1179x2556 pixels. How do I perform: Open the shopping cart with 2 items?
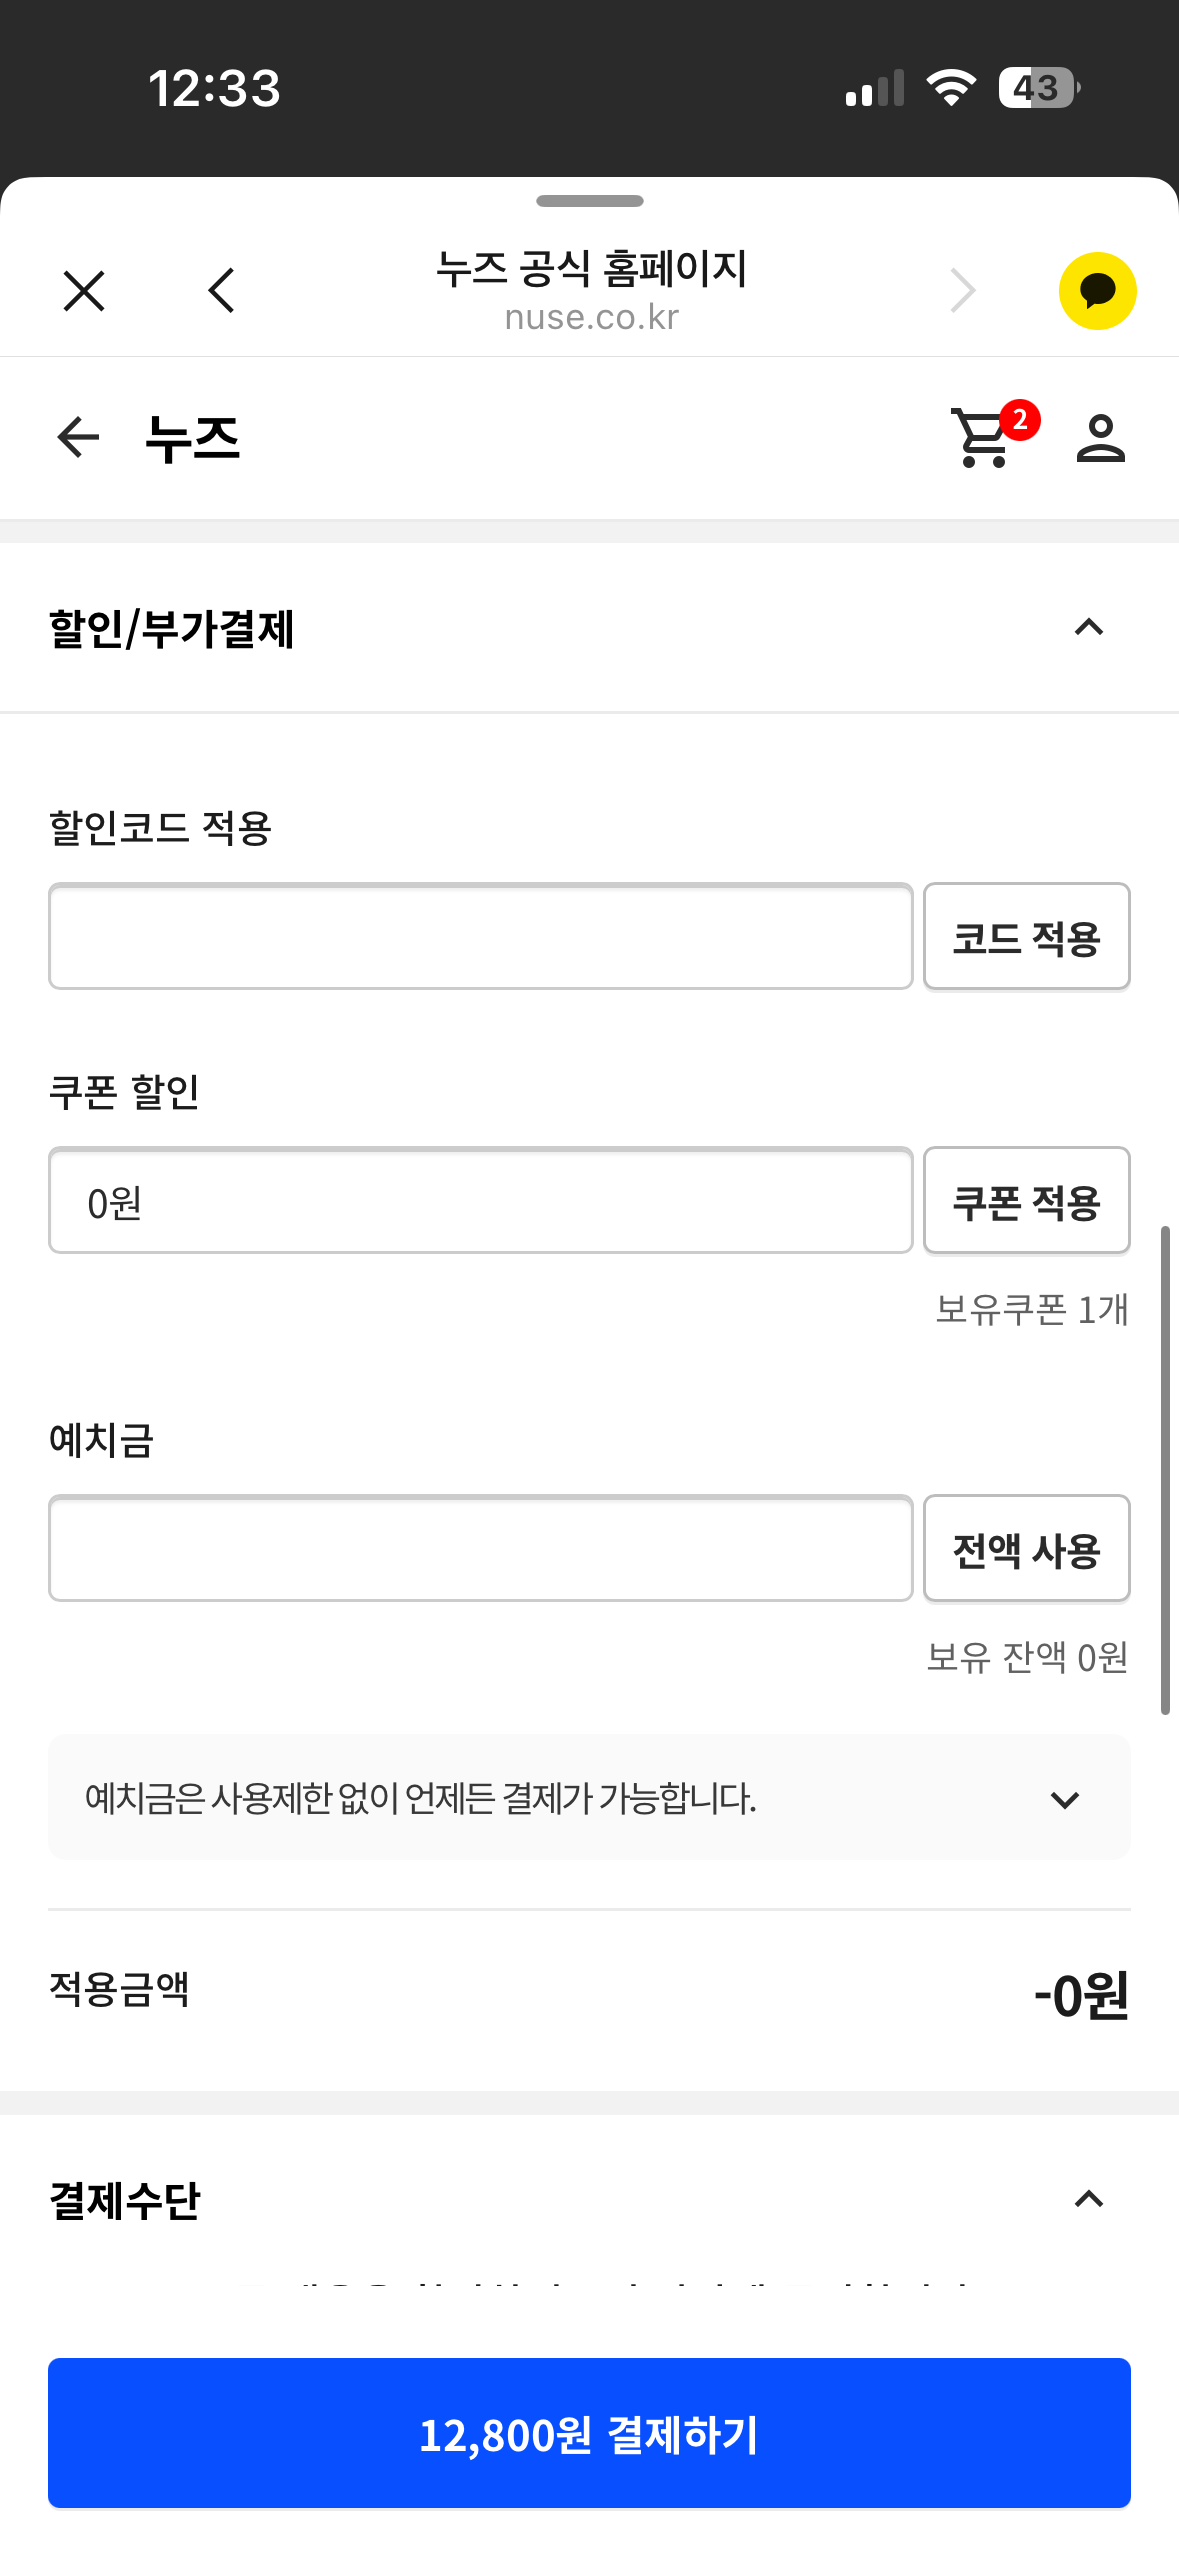coord(985,437)
